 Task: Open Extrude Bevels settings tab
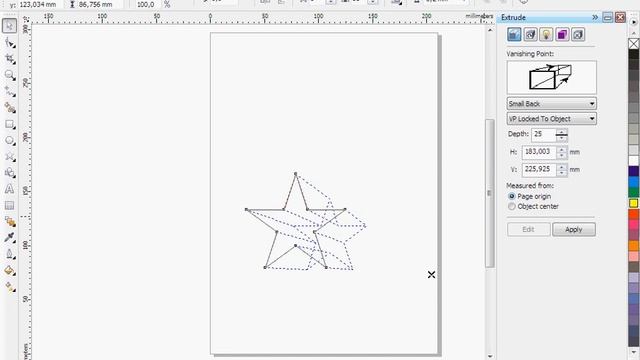pyautogui.click(x=578, y=35)
